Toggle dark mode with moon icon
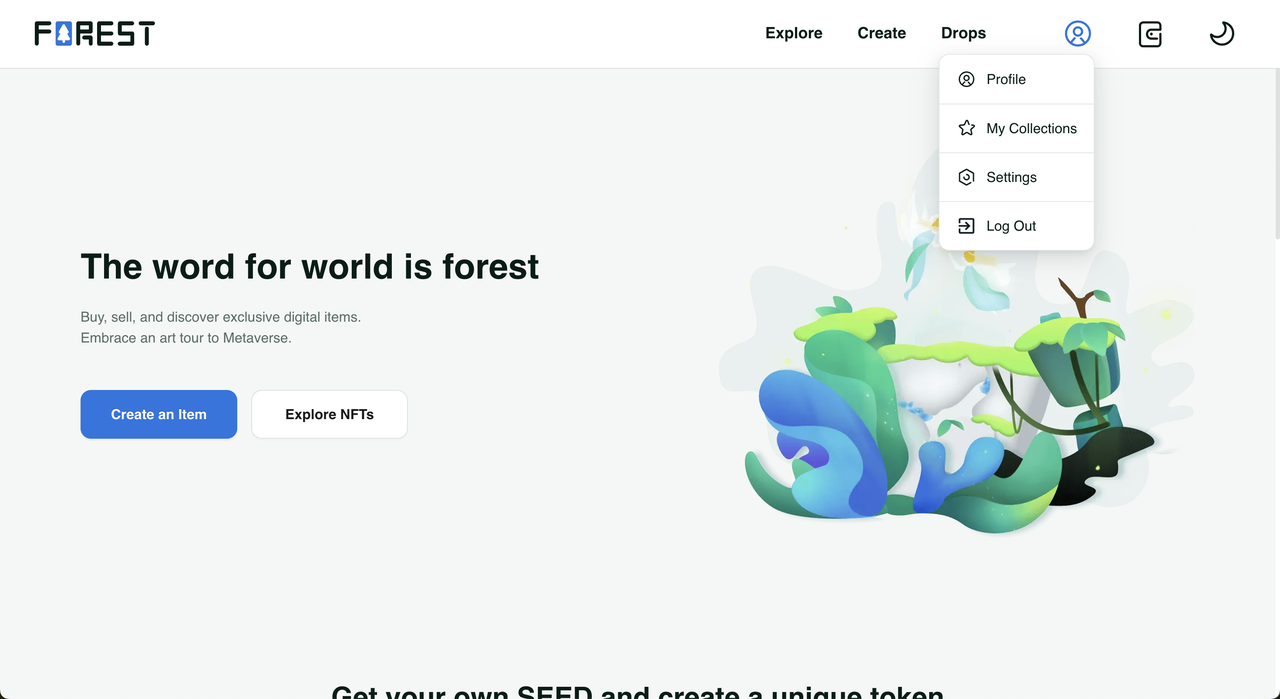This screenshot has height=699, width=1280. coord(1221,34)
